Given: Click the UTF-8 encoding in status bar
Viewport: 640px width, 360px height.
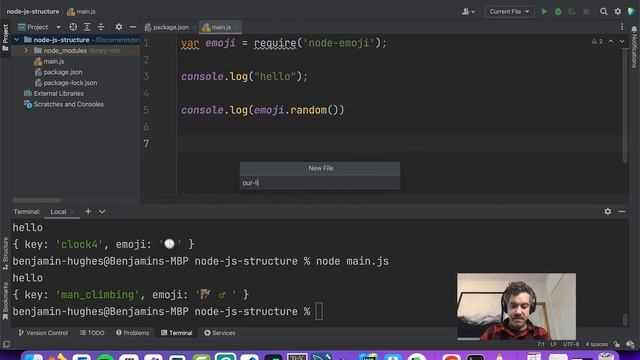Looking at the screenshot, I should click(571, 344).
